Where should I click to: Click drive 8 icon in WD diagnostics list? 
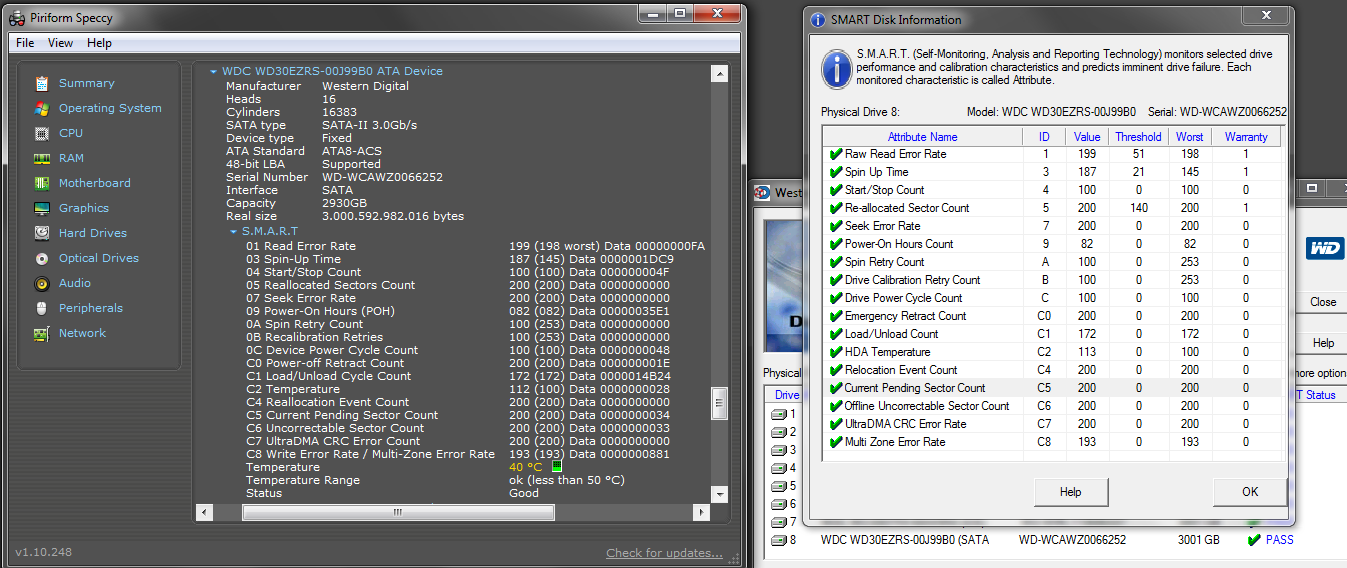(779, 540)
